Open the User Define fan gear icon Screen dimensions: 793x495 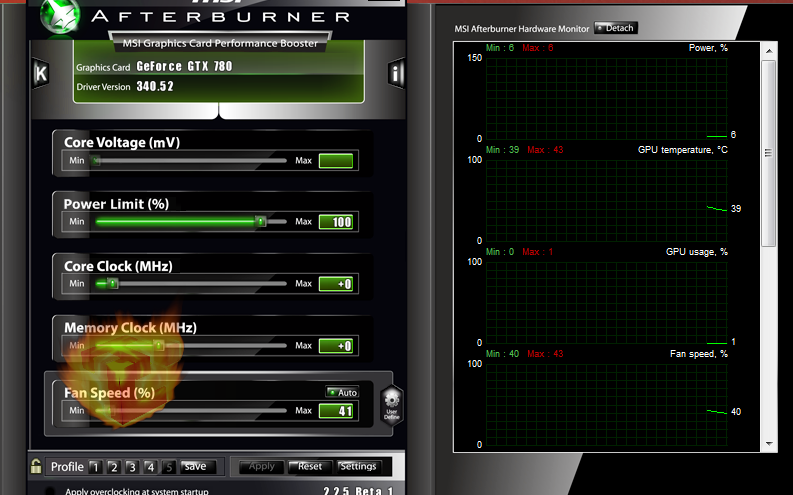[x=392, y=405]
